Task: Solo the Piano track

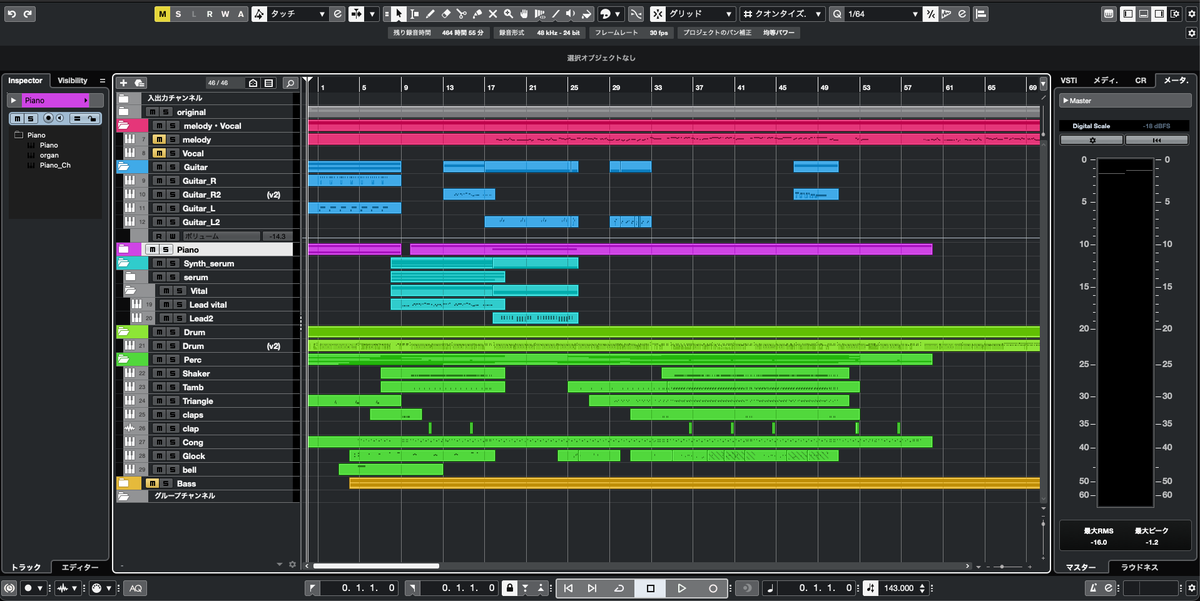Action: click(x=165, y=249)
